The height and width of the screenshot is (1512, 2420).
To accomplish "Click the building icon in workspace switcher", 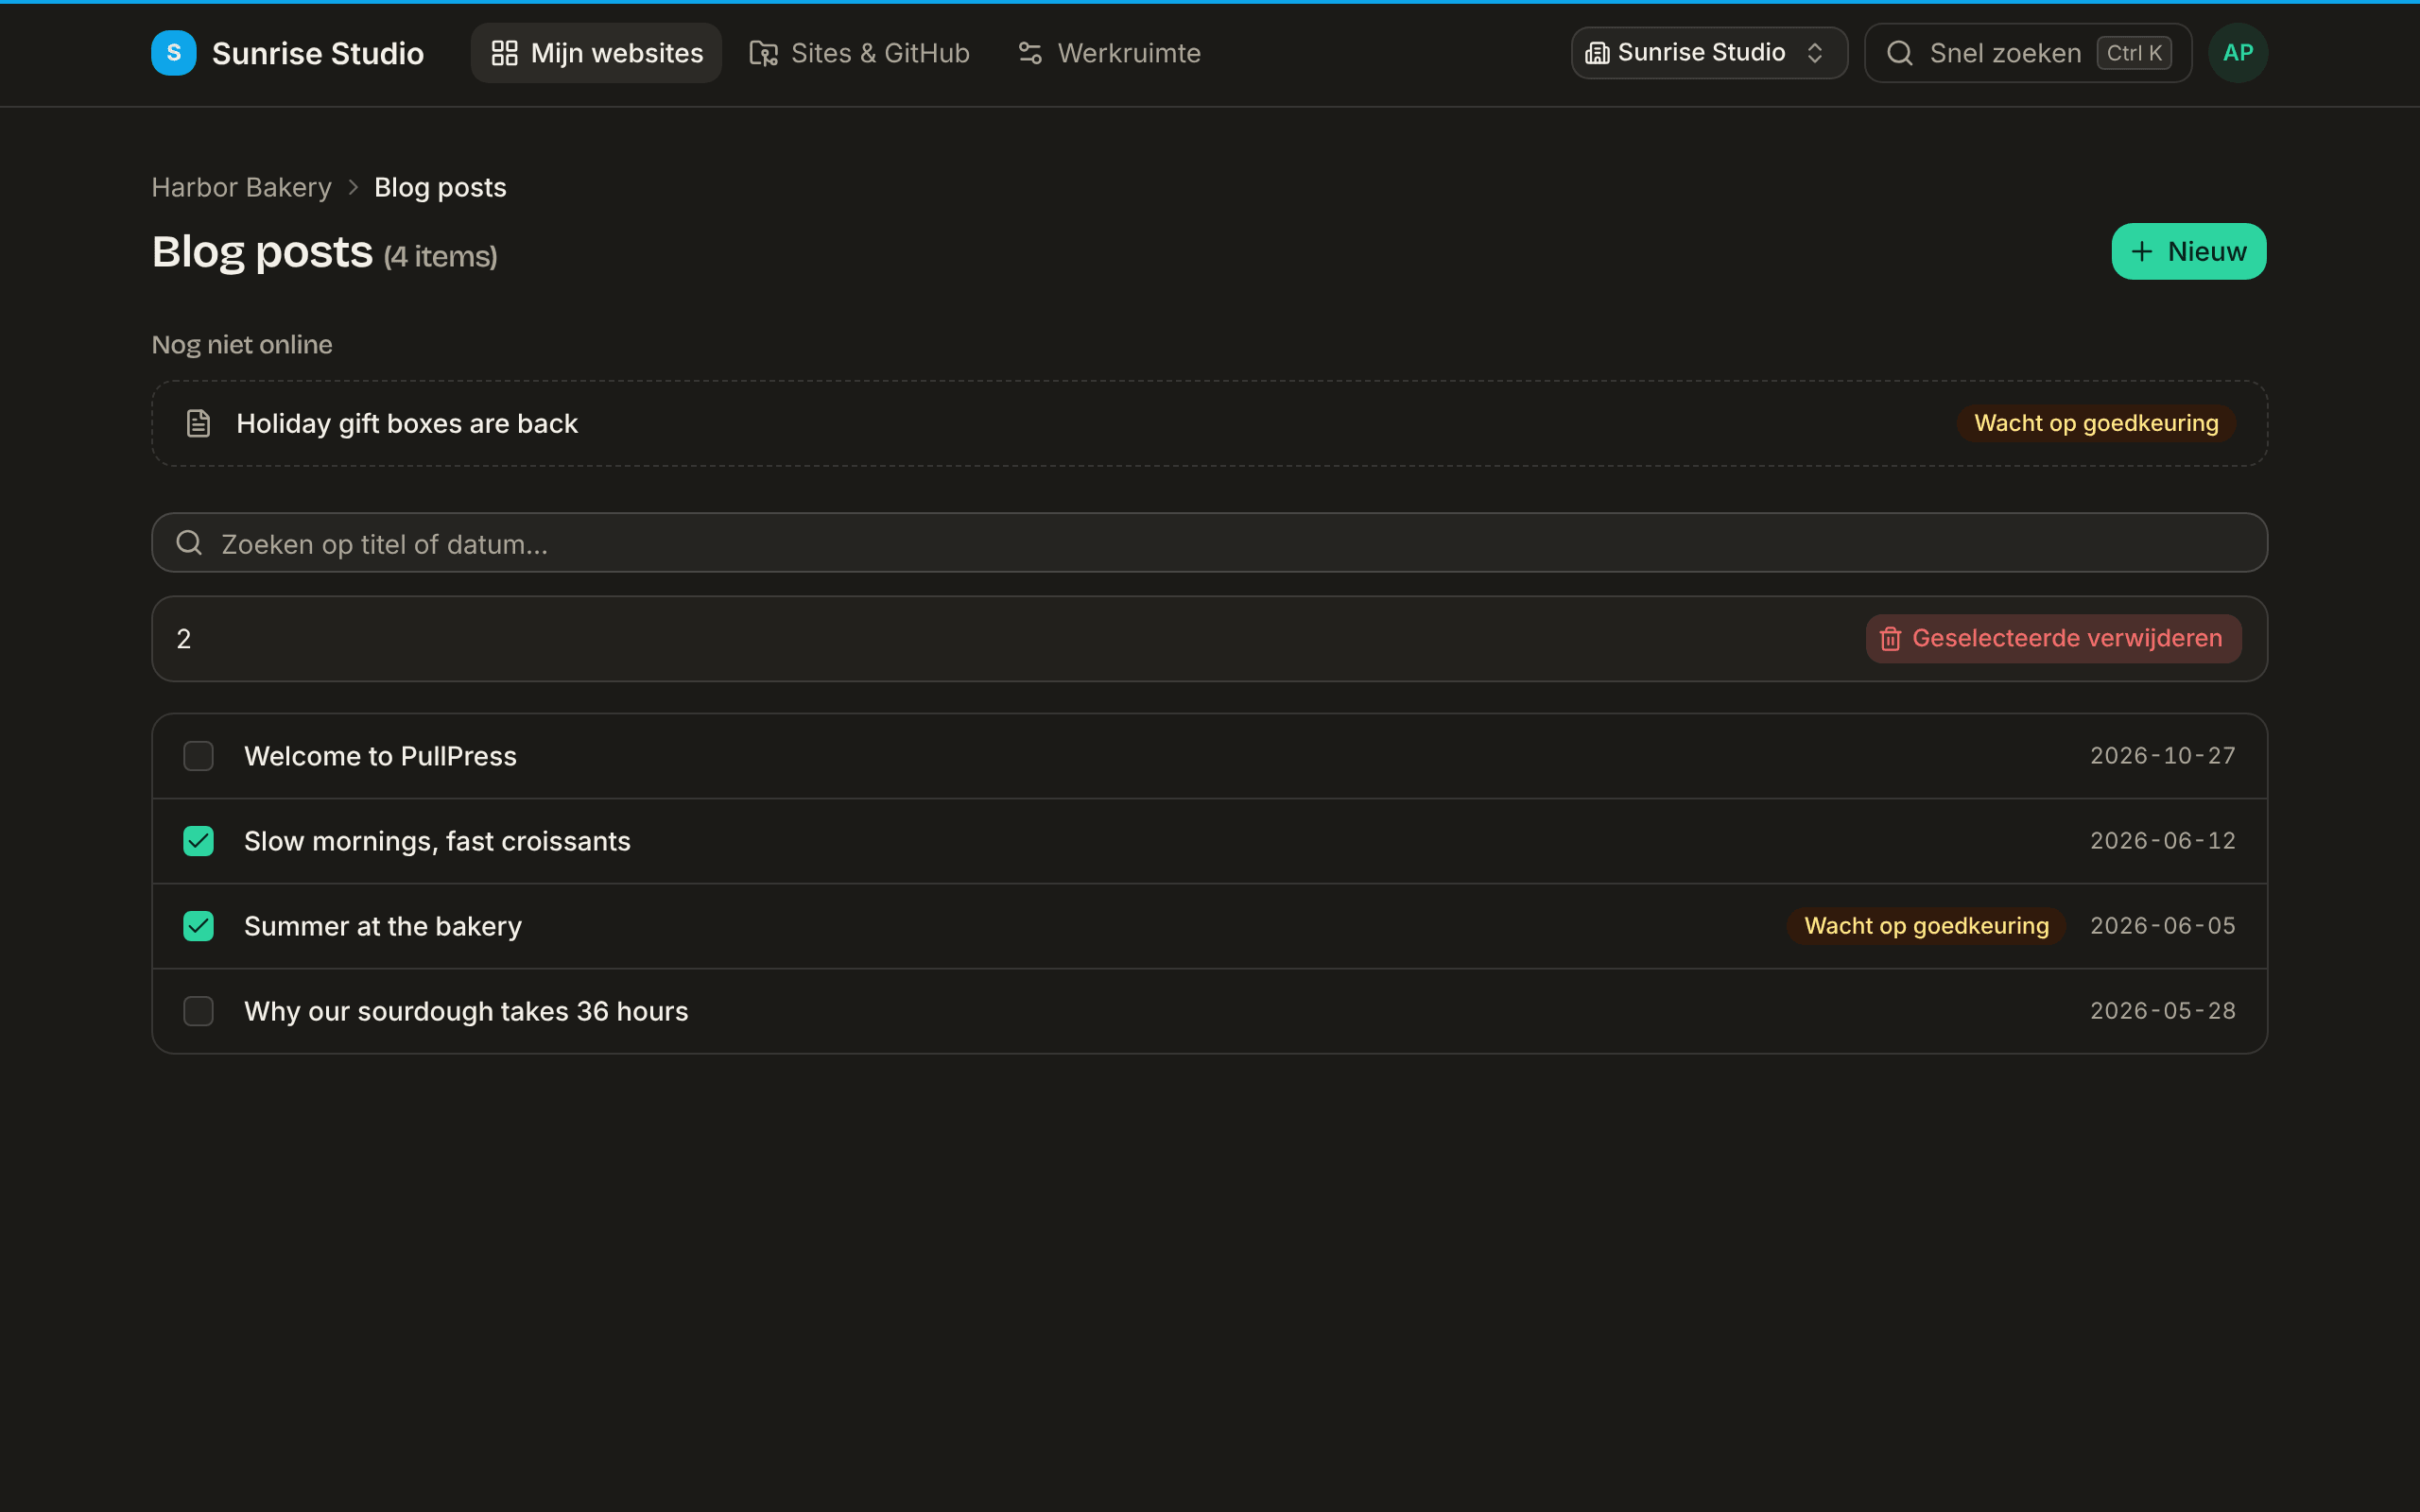I will 1597,53.
